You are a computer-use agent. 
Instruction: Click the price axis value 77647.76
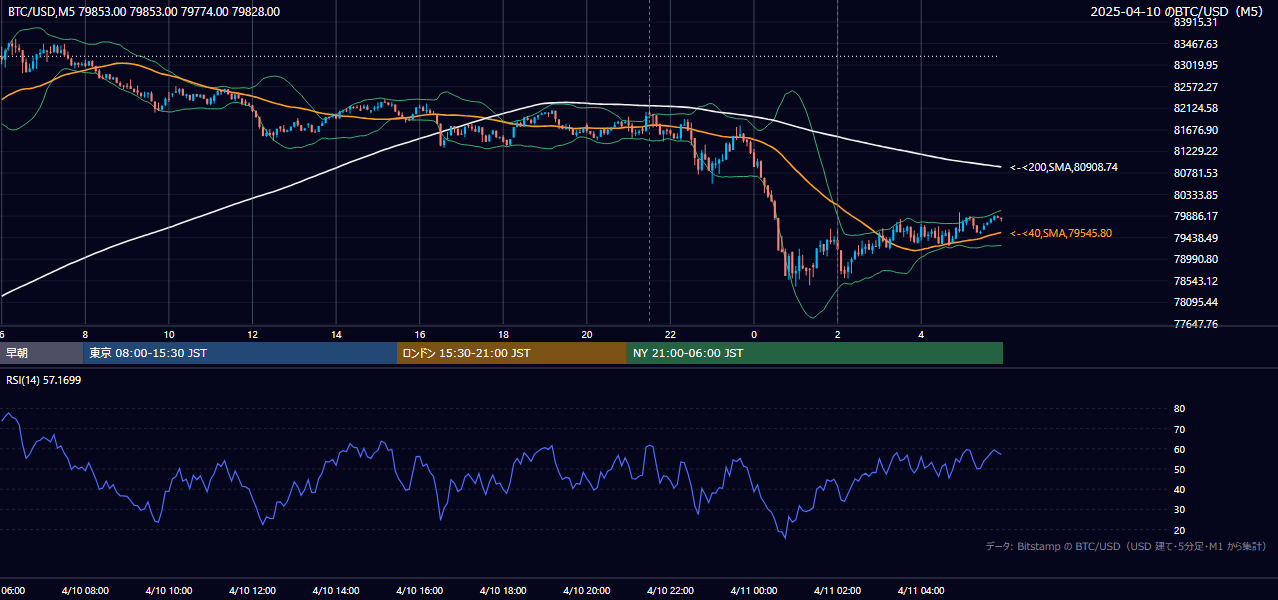(x=1195, y=324)
